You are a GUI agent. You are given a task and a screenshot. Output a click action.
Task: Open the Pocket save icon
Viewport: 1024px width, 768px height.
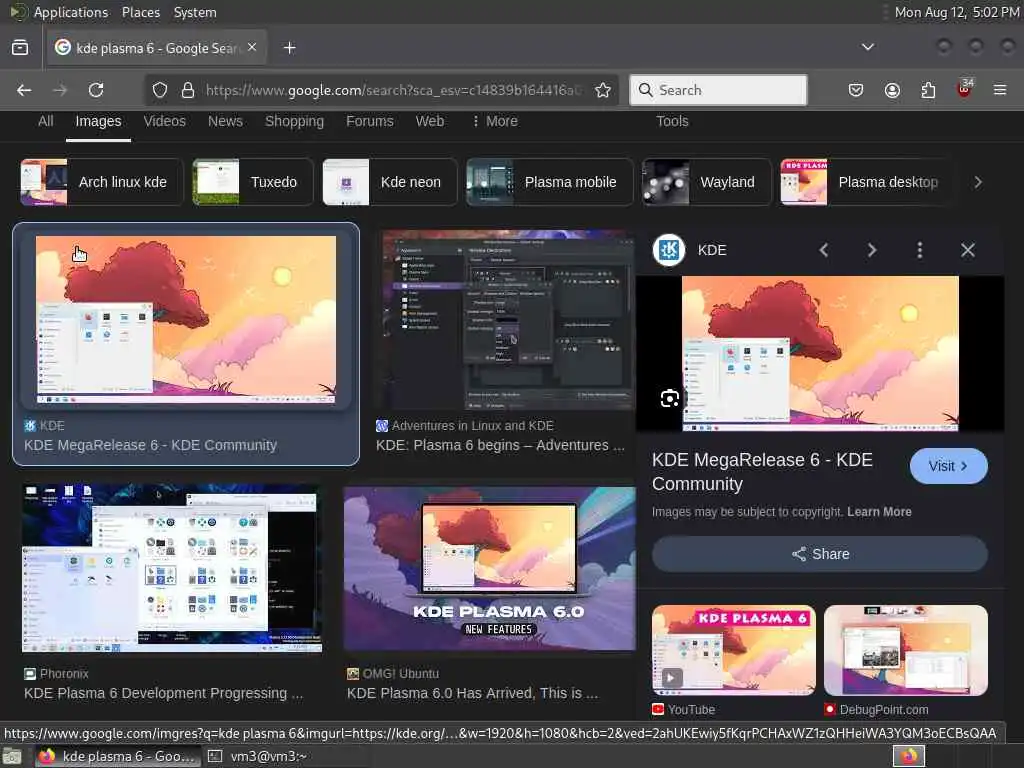tap(856, 90)
